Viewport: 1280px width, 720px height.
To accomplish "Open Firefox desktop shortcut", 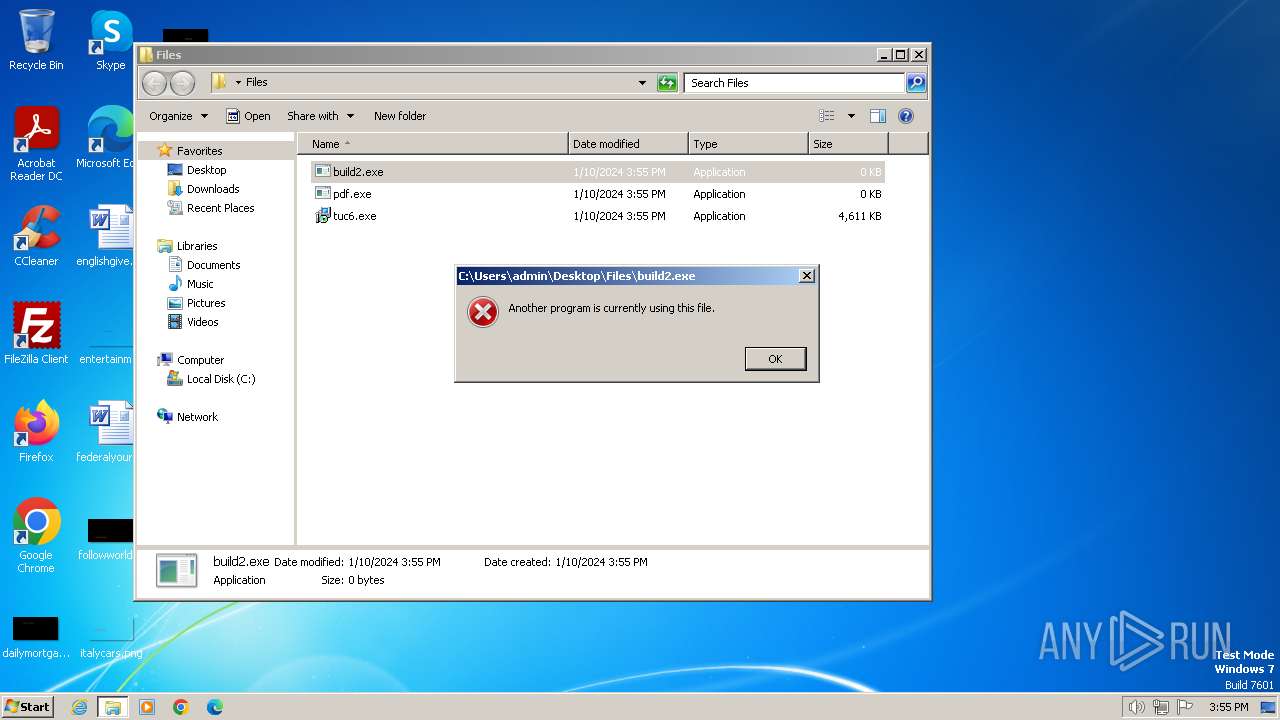I will [x=36, y=431].
